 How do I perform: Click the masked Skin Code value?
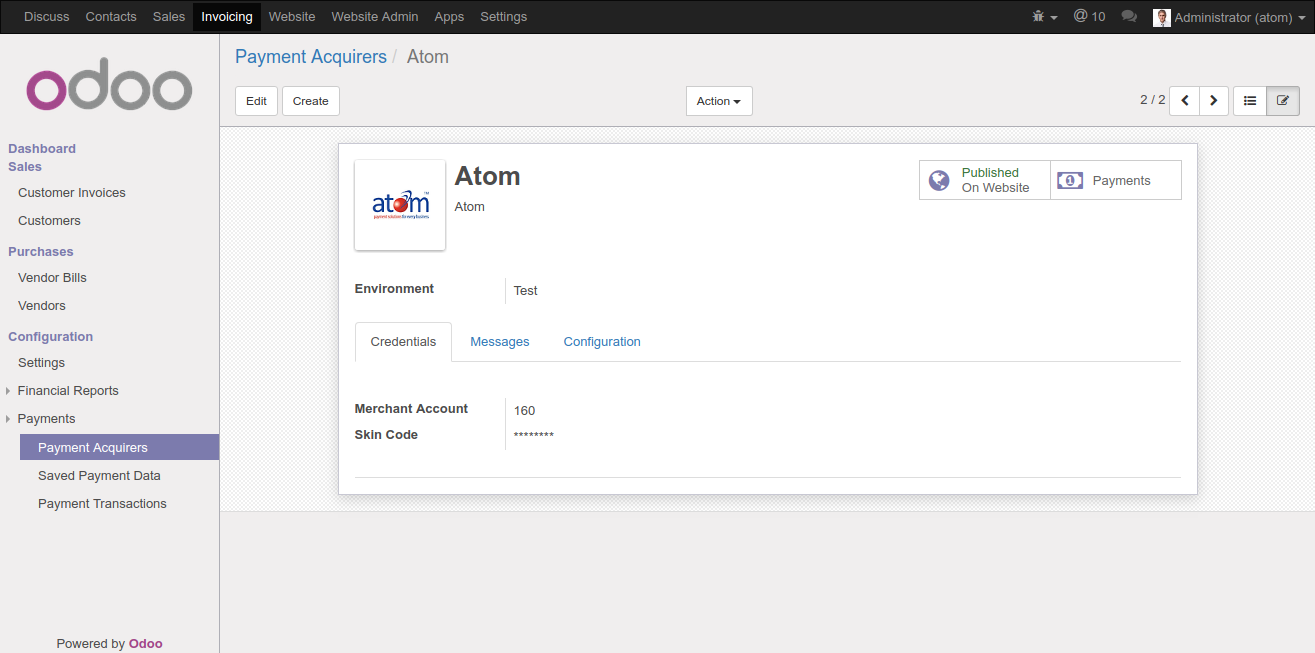(x=534, y=436)
